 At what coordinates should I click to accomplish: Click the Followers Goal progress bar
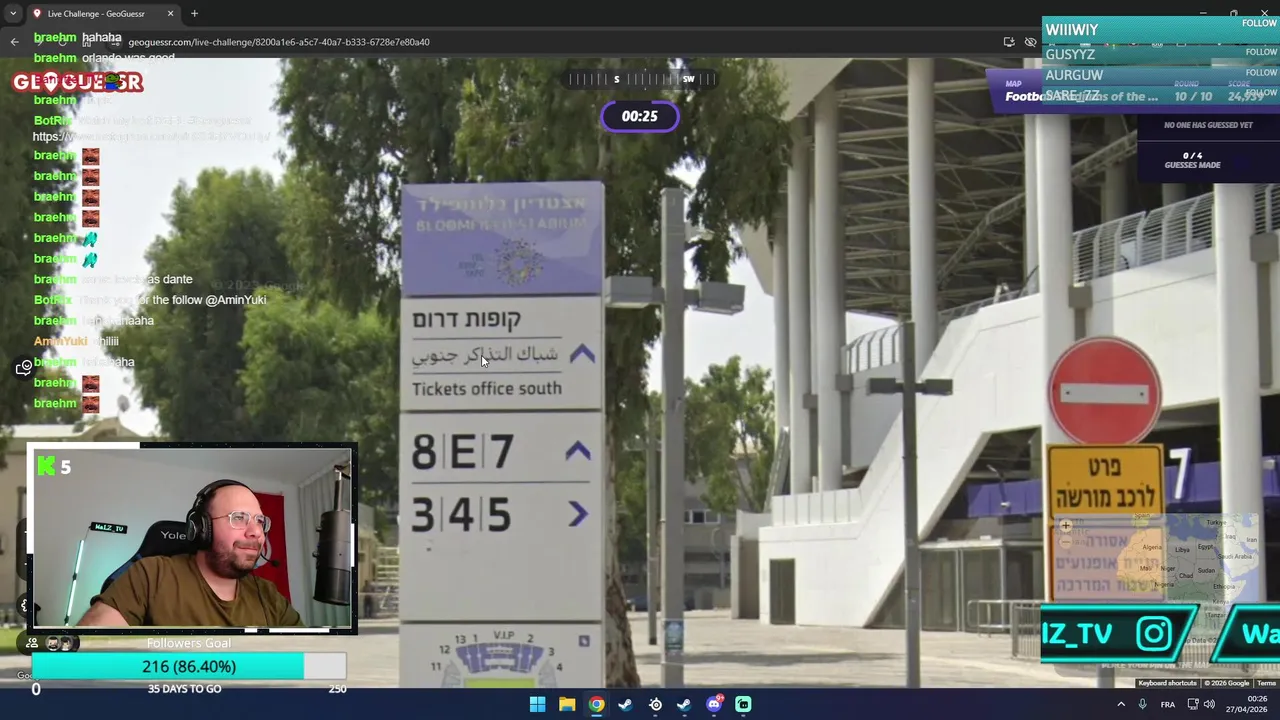click(x=189, y=667)
